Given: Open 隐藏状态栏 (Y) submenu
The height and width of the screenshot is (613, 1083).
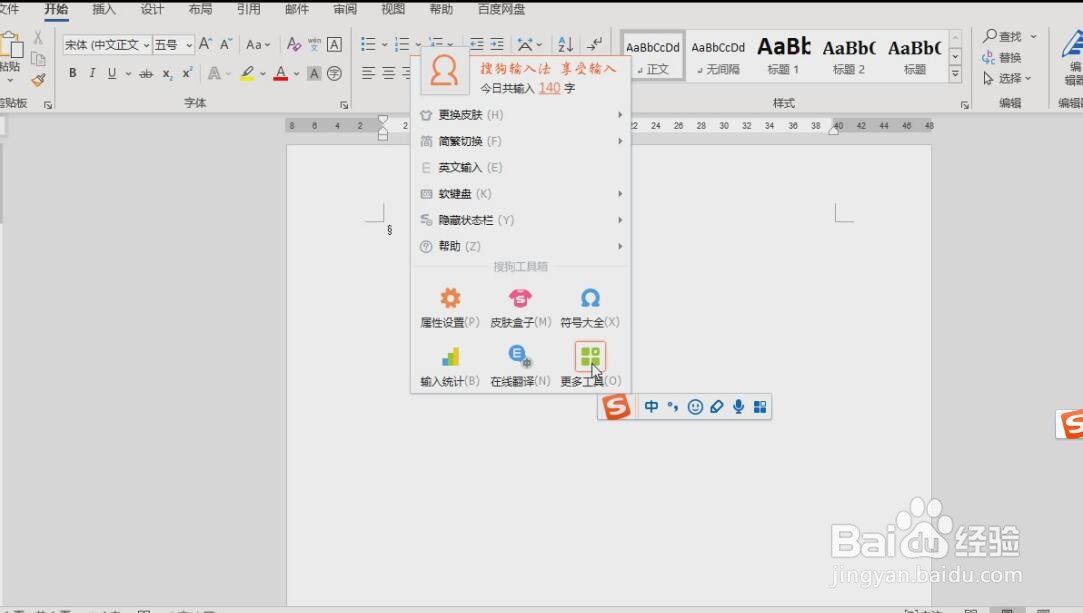Looking at the screenshot, I should click(x=521, y=220).
